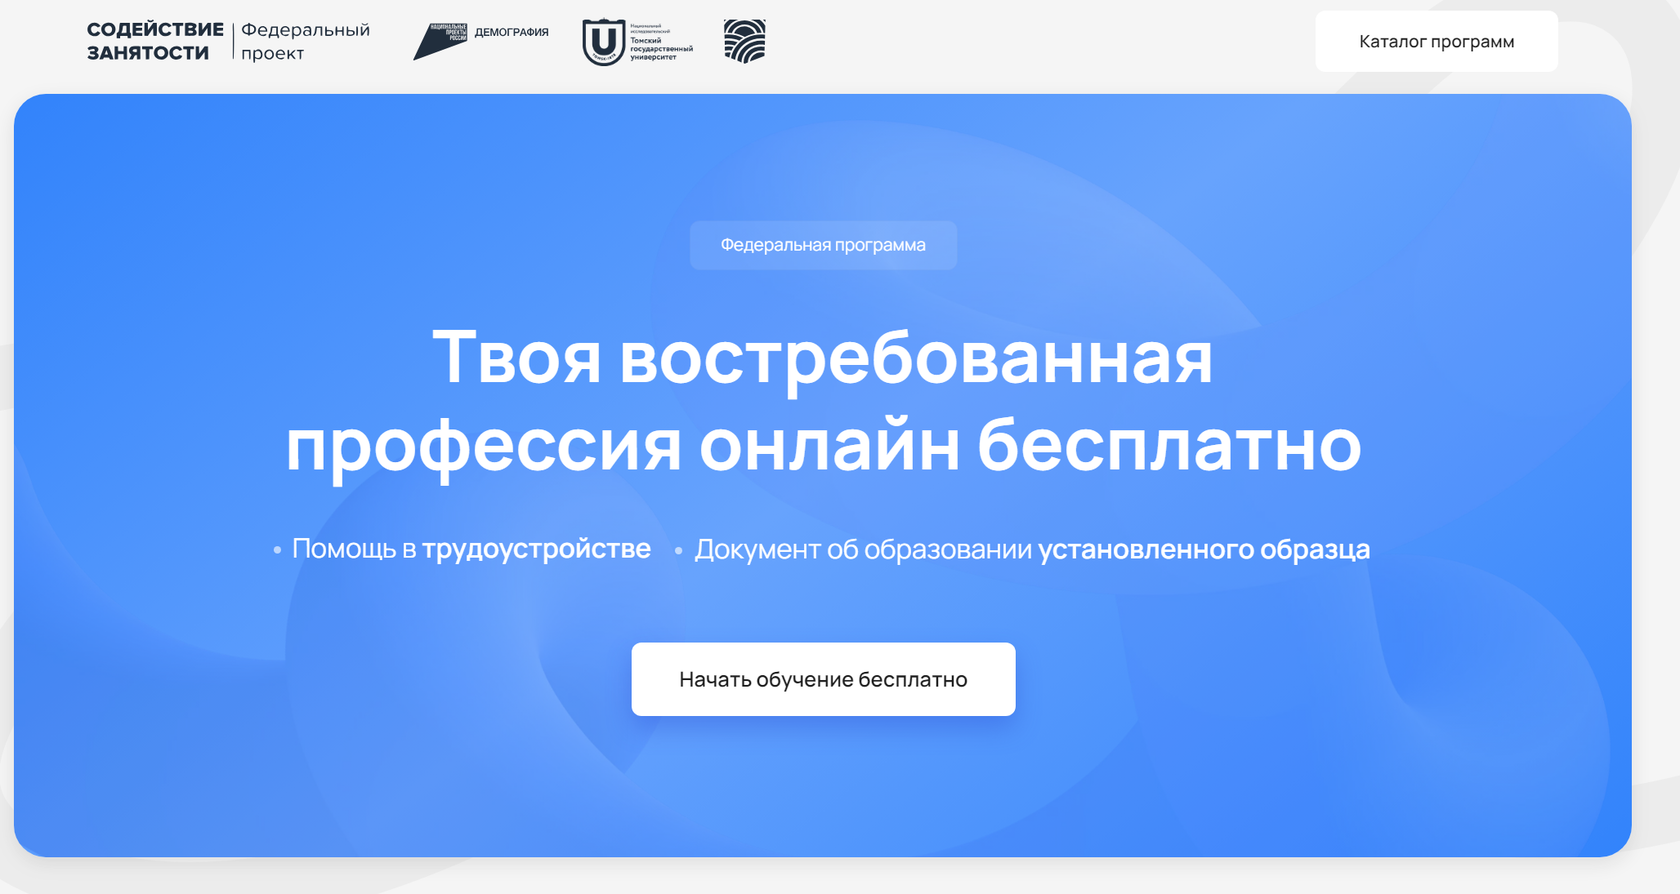Click Документ об образовании установленного образца text
Image resolution: width=1680 pixels, height=894 pixels.
click(1032, 549)
